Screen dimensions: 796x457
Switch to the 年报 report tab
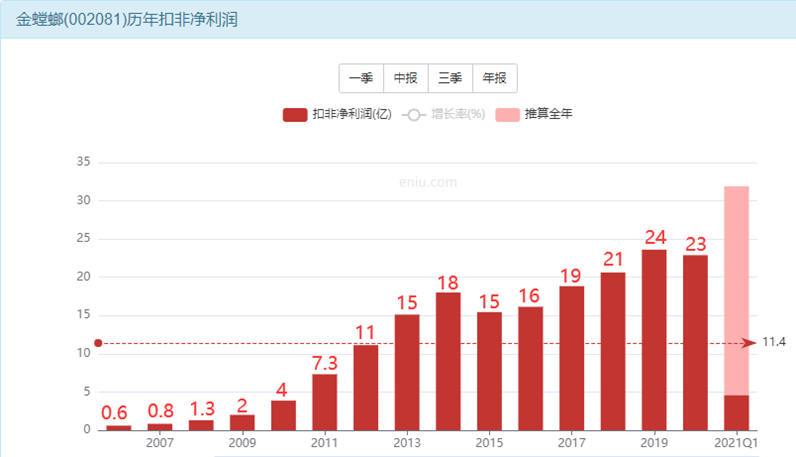pos(495,78)
